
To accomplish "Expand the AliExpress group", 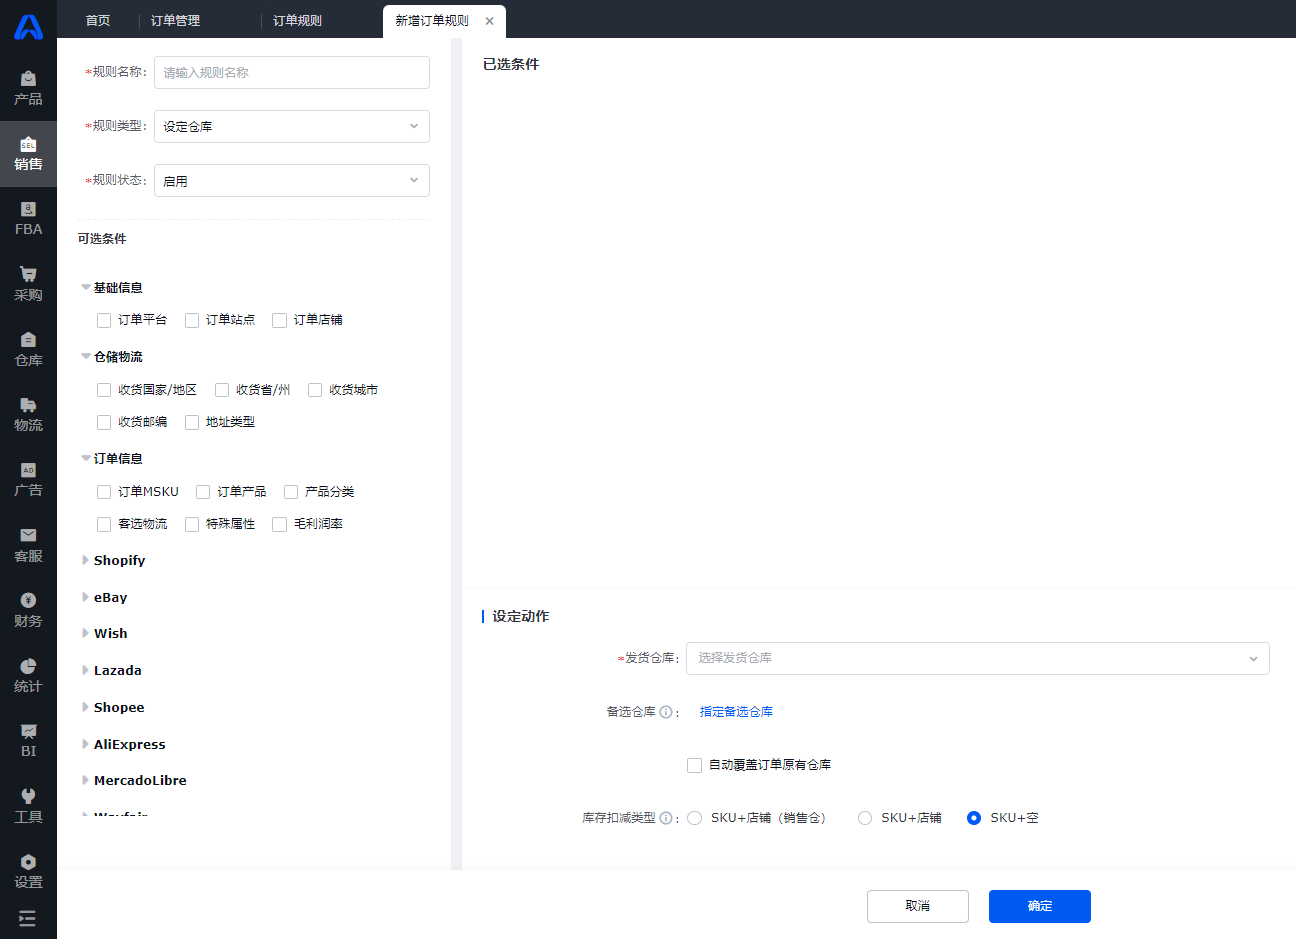I will [86, 744].
